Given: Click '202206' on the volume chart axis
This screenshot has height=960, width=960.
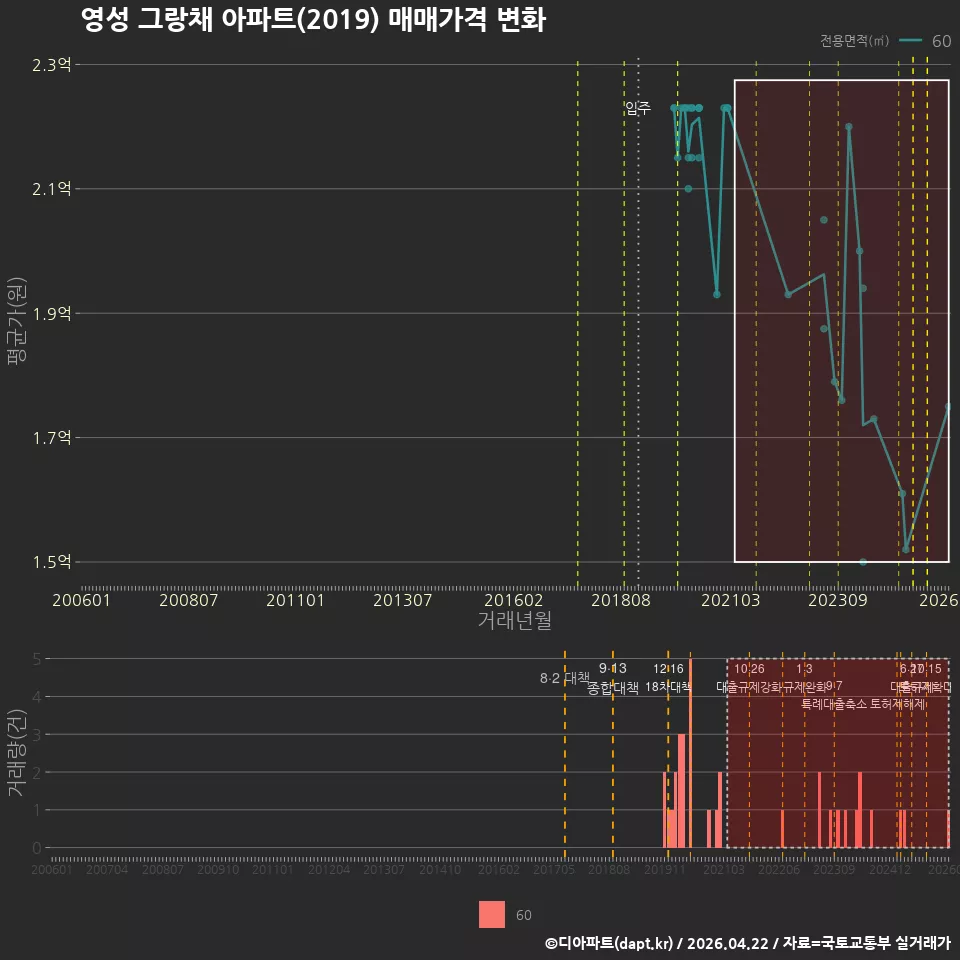Looking at the screenshot, I should coord(779,869).
